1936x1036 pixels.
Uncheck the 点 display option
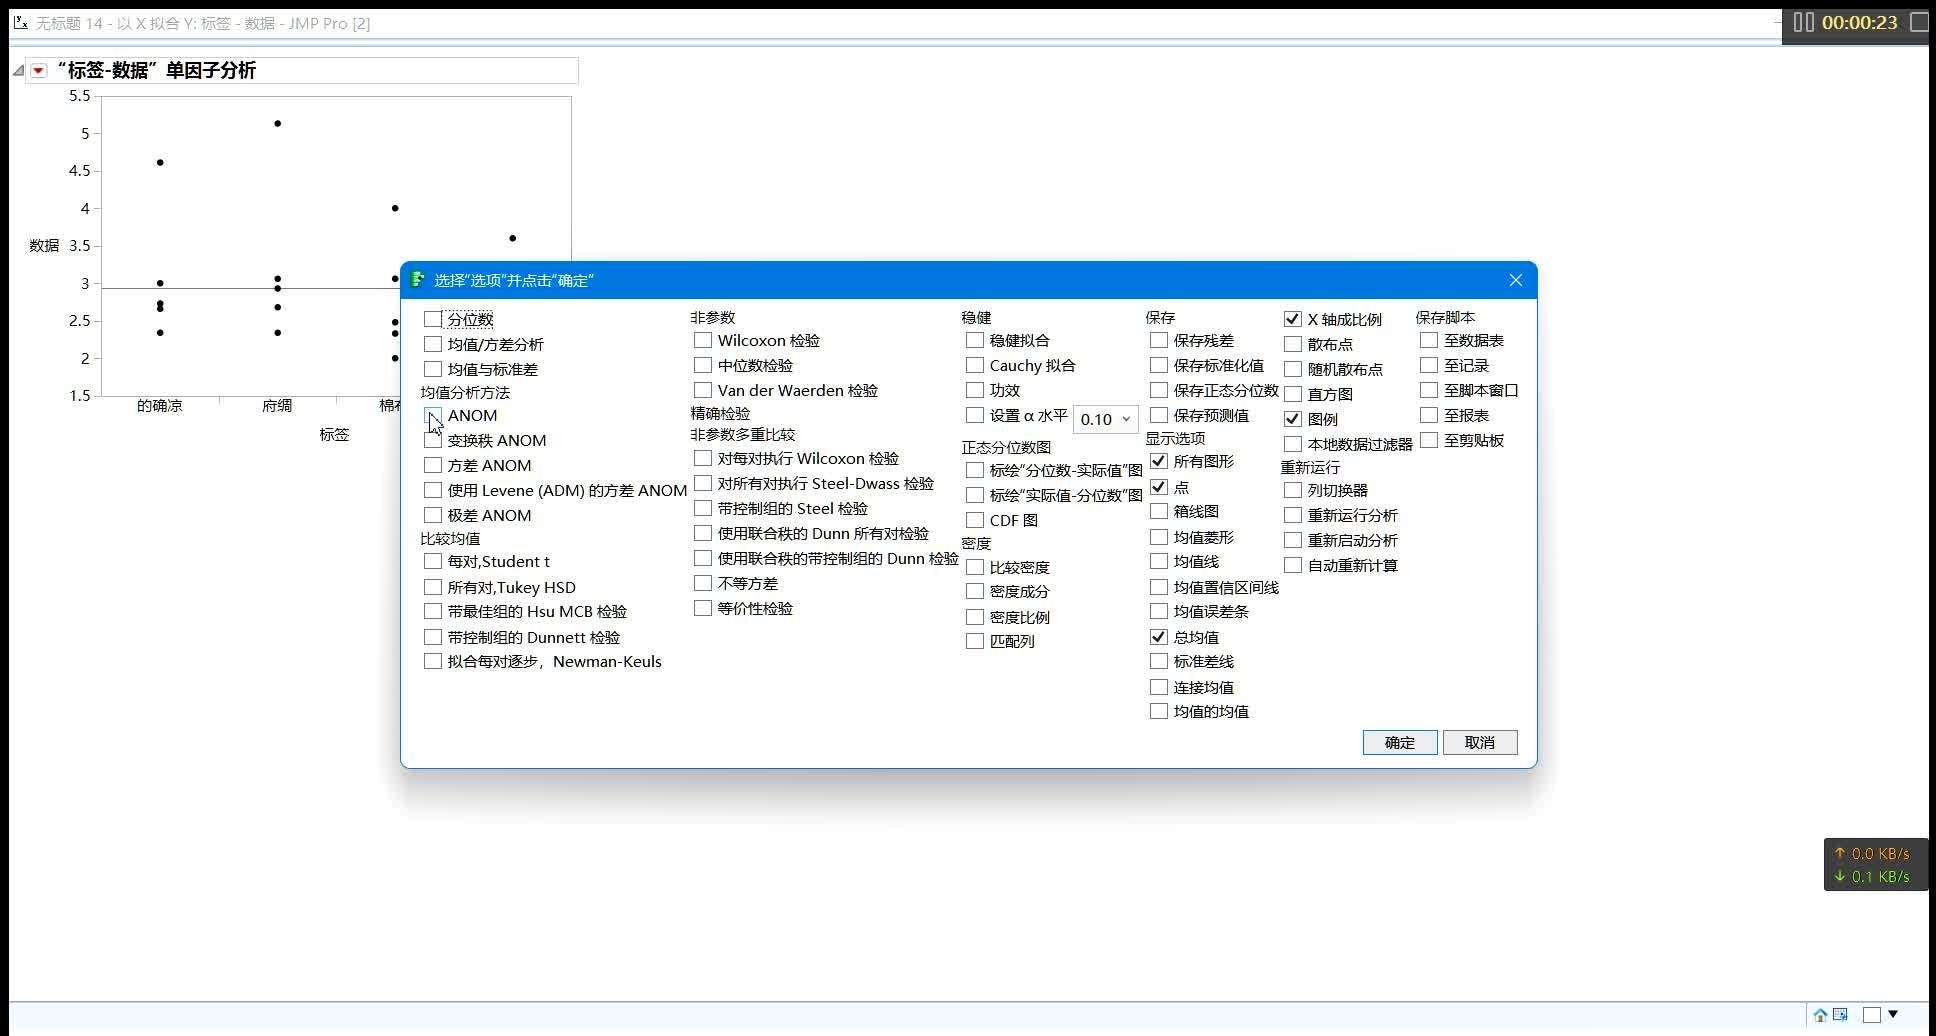[x=1159, y=487]
